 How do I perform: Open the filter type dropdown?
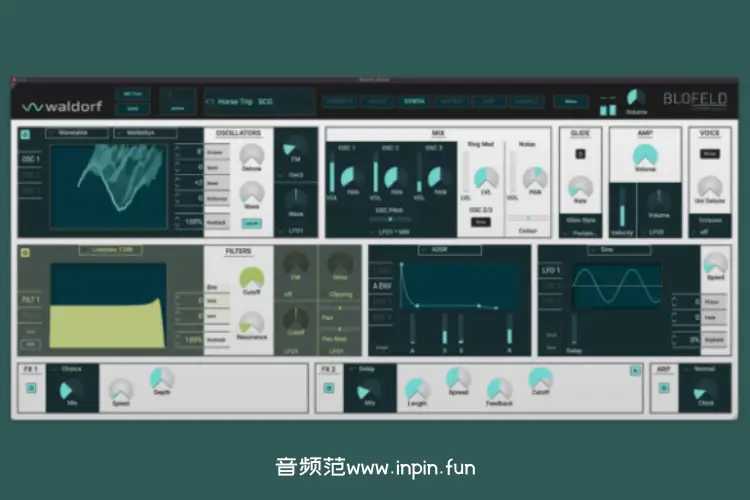pos(111,250)
